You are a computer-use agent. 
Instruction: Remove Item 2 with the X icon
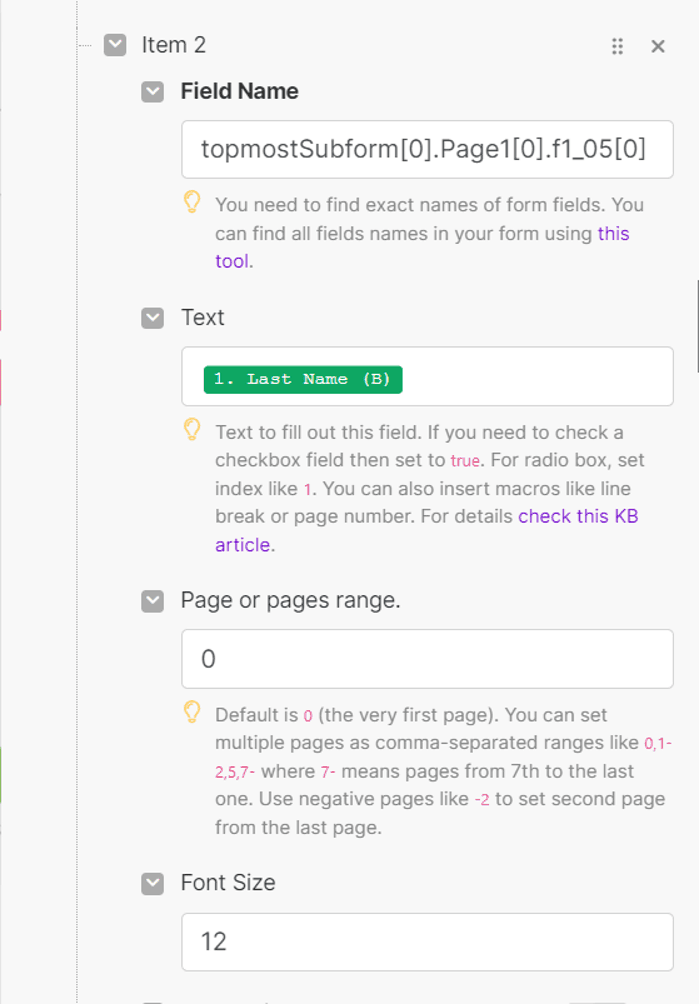tap(658, 46)
